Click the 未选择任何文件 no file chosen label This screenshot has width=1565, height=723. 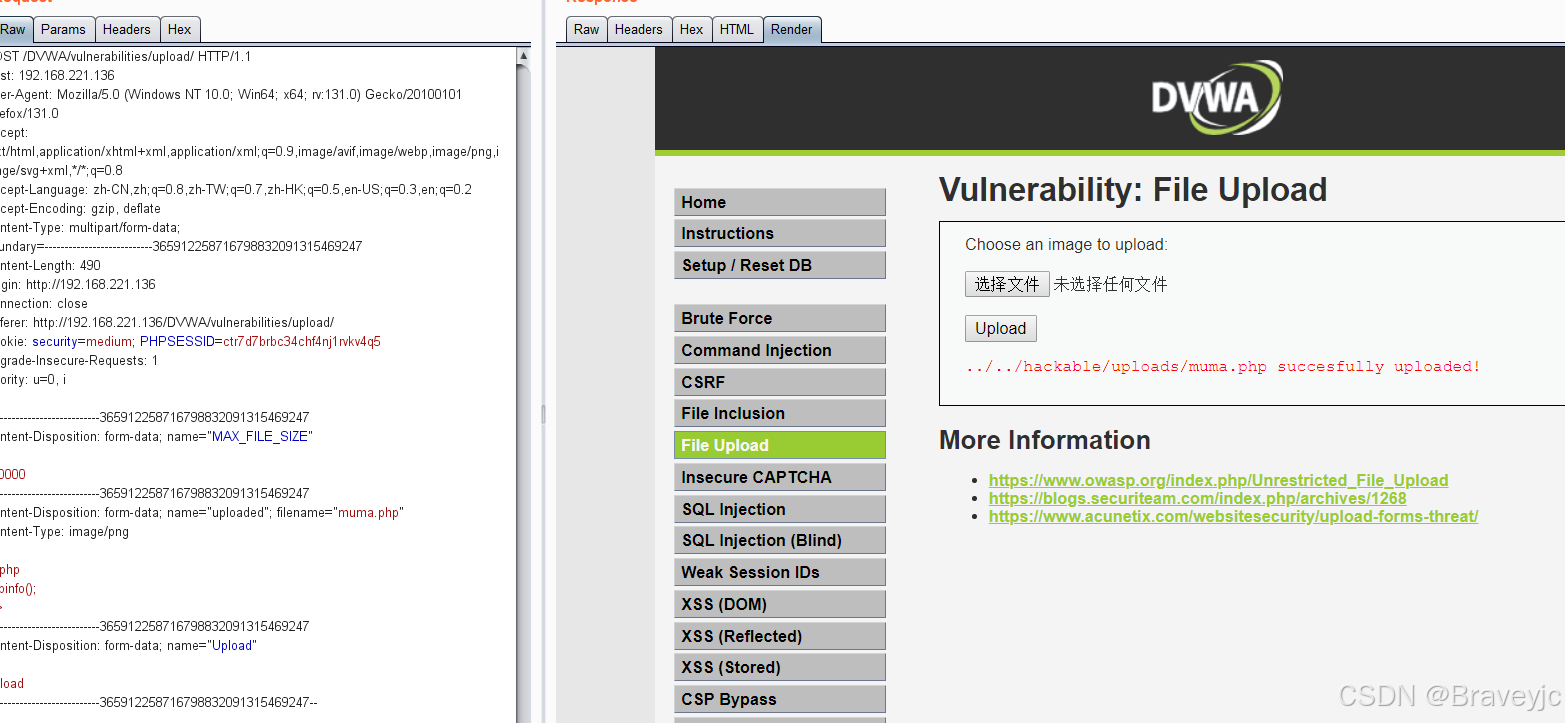tap(1110, 284)
